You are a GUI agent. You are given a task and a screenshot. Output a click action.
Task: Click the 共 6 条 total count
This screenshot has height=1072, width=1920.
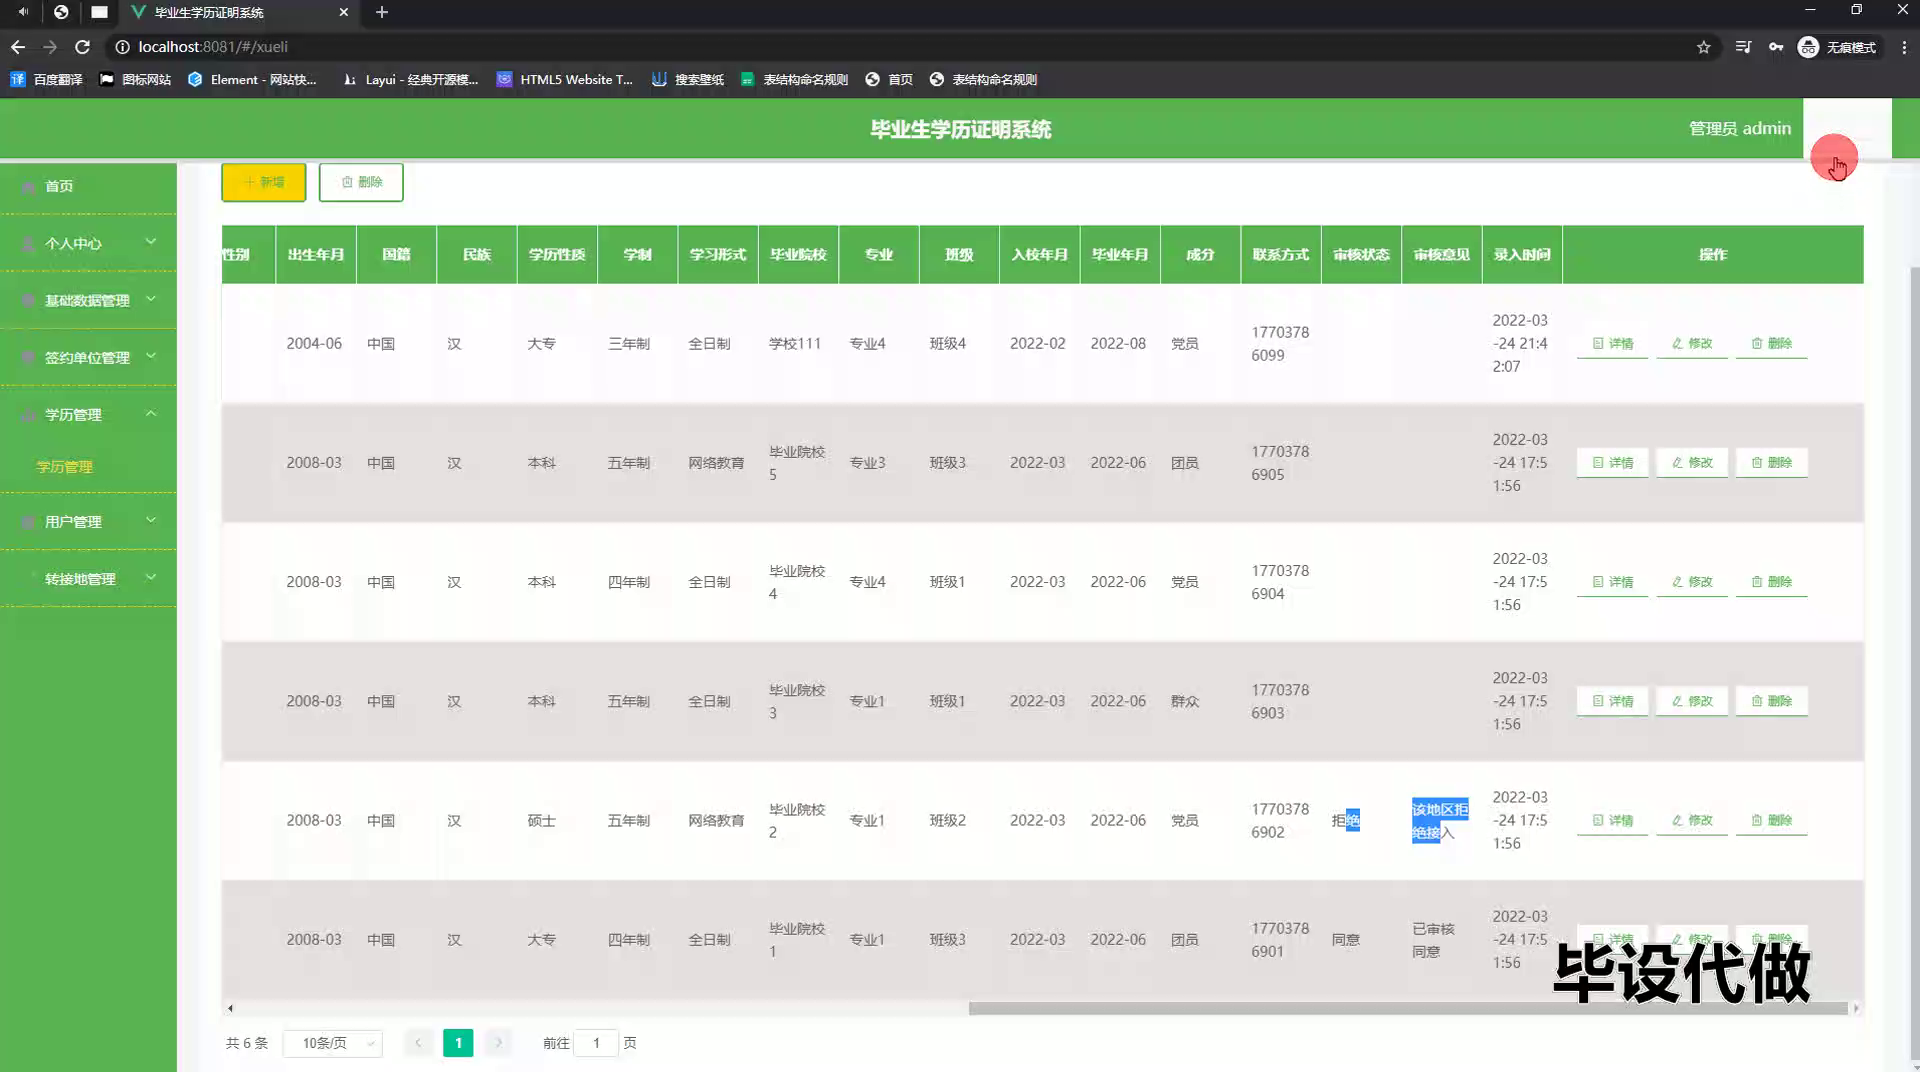247,1043
